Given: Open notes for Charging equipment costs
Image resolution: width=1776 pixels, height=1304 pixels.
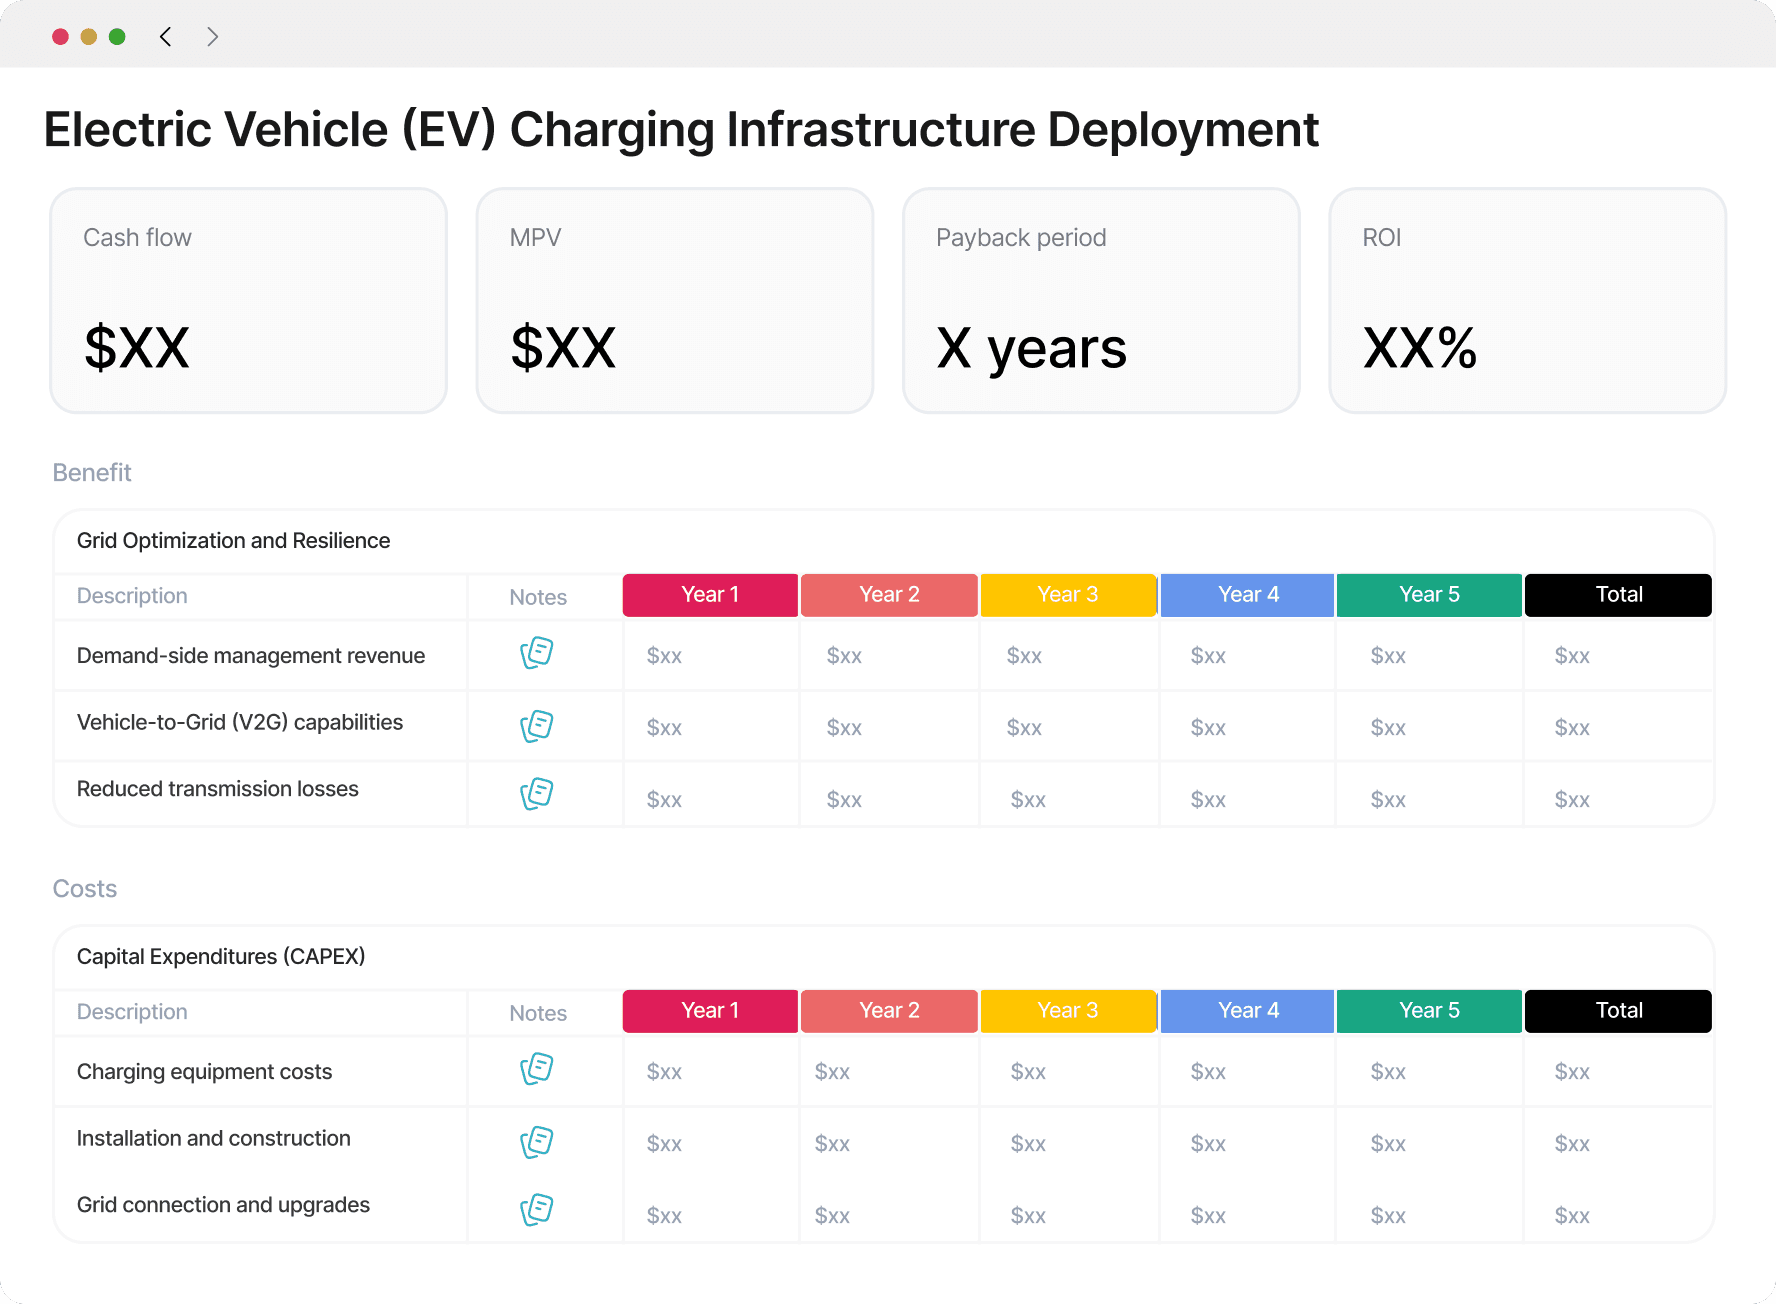Looking at the screenshot, I should [x=537, y=1069].
